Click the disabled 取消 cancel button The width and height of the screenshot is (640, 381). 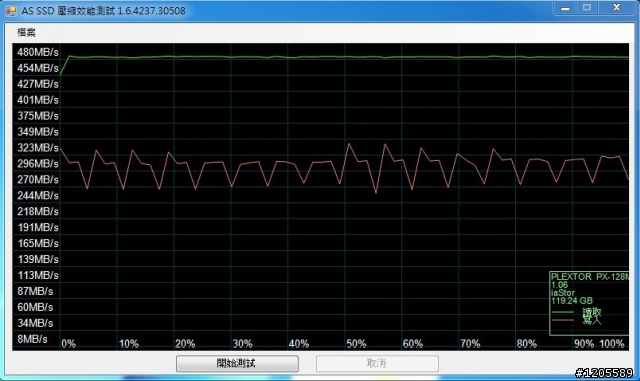[377, 363]
